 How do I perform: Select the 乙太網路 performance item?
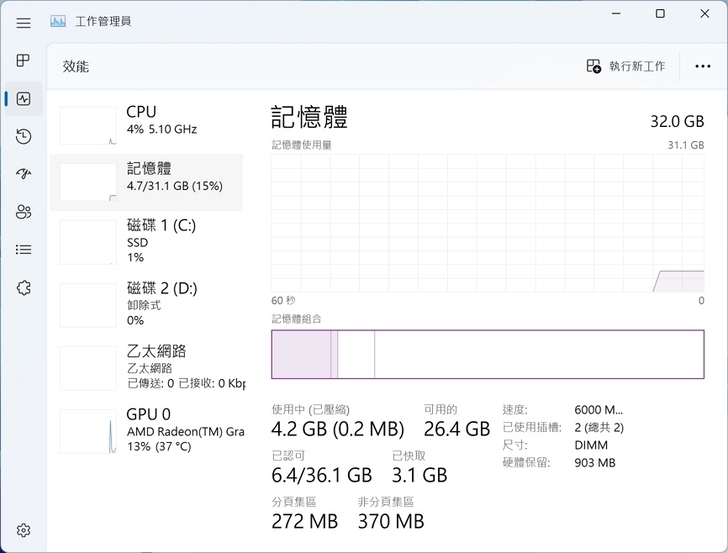[146, 366]
